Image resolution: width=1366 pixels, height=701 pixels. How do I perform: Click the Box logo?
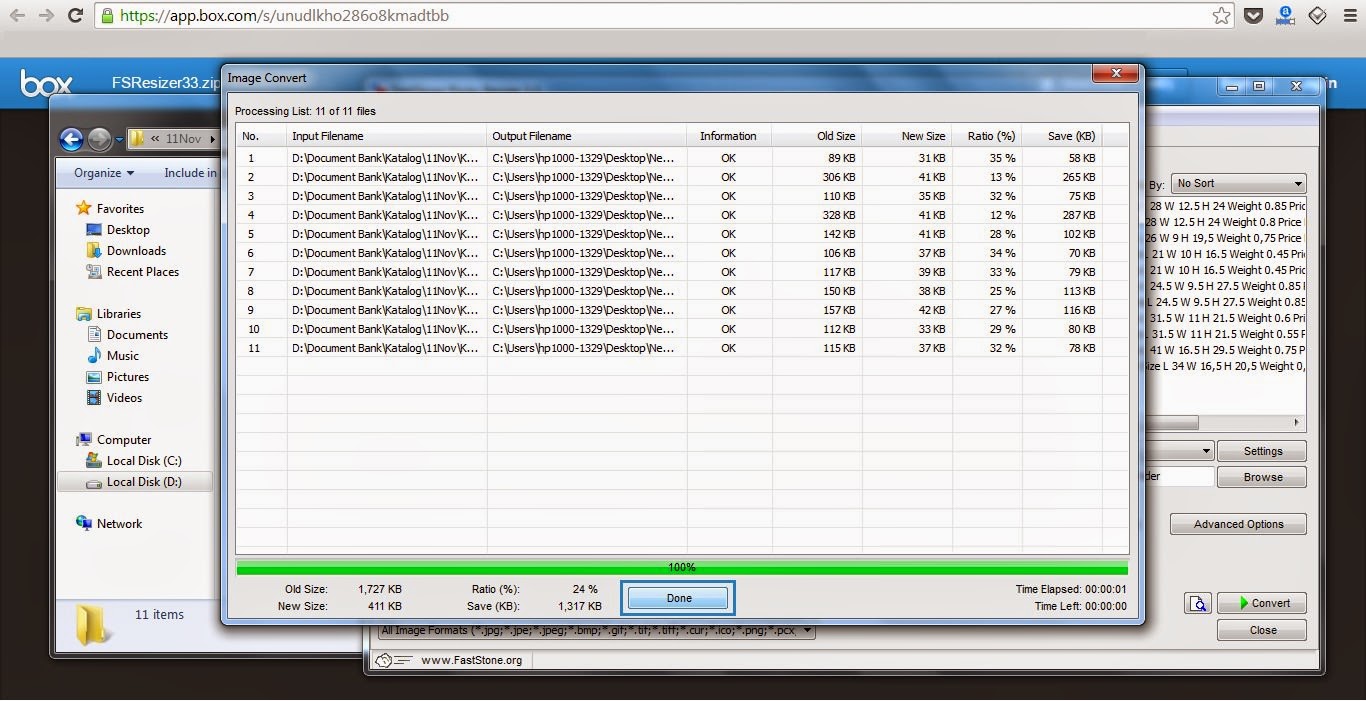pos(46,84)
